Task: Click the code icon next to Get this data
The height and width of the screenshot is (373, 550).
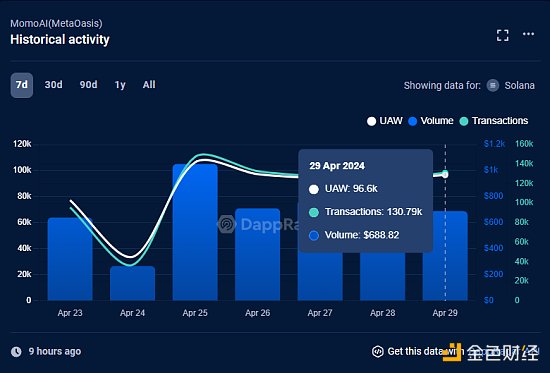Action: click(x=378, y=351)
